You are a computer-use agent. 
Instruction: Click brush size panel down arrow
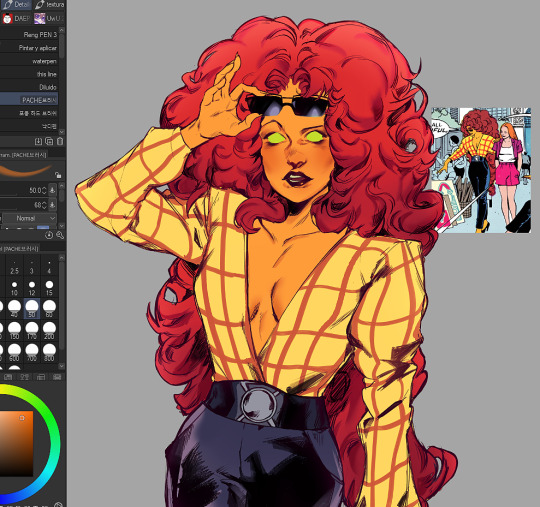[x=62, y=366]
